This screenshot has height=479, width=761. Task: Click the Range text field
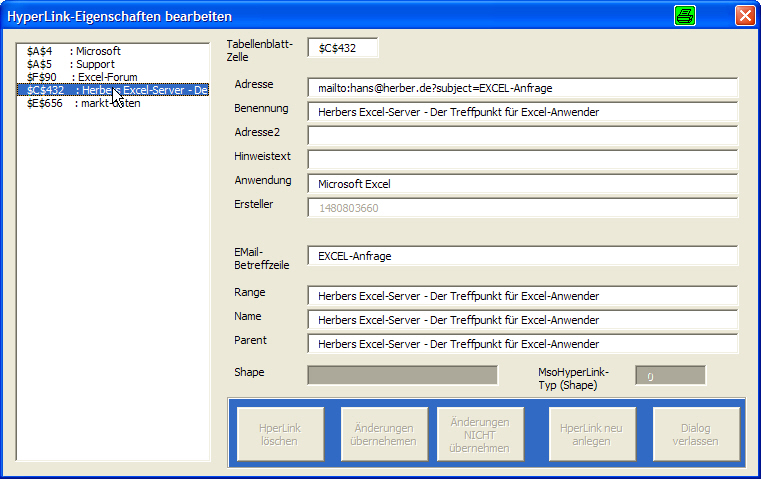[522, 296]
